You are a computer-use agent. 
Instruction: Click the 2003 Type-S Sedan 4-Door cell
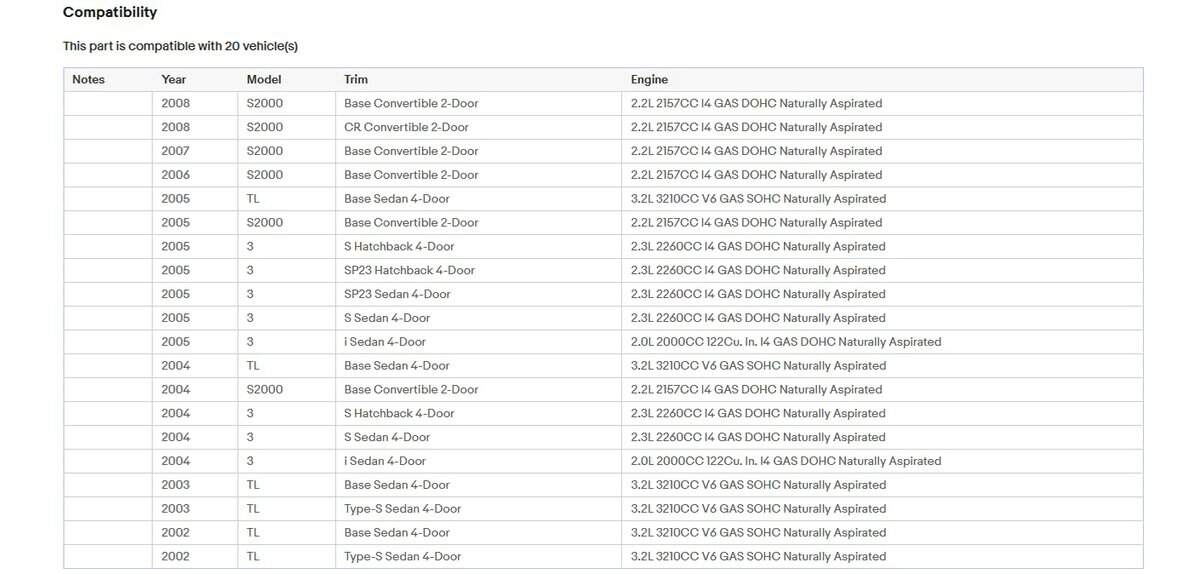402,509
